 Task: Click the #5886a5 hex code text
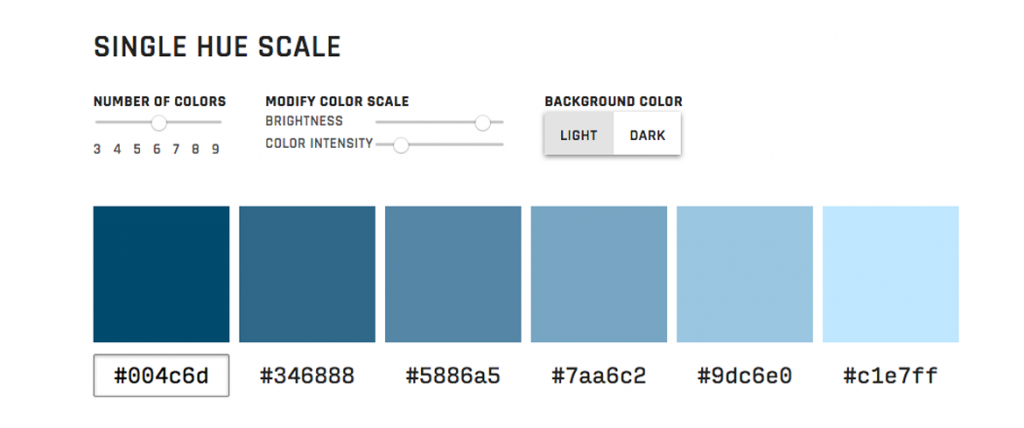click(x=453, y=377)
